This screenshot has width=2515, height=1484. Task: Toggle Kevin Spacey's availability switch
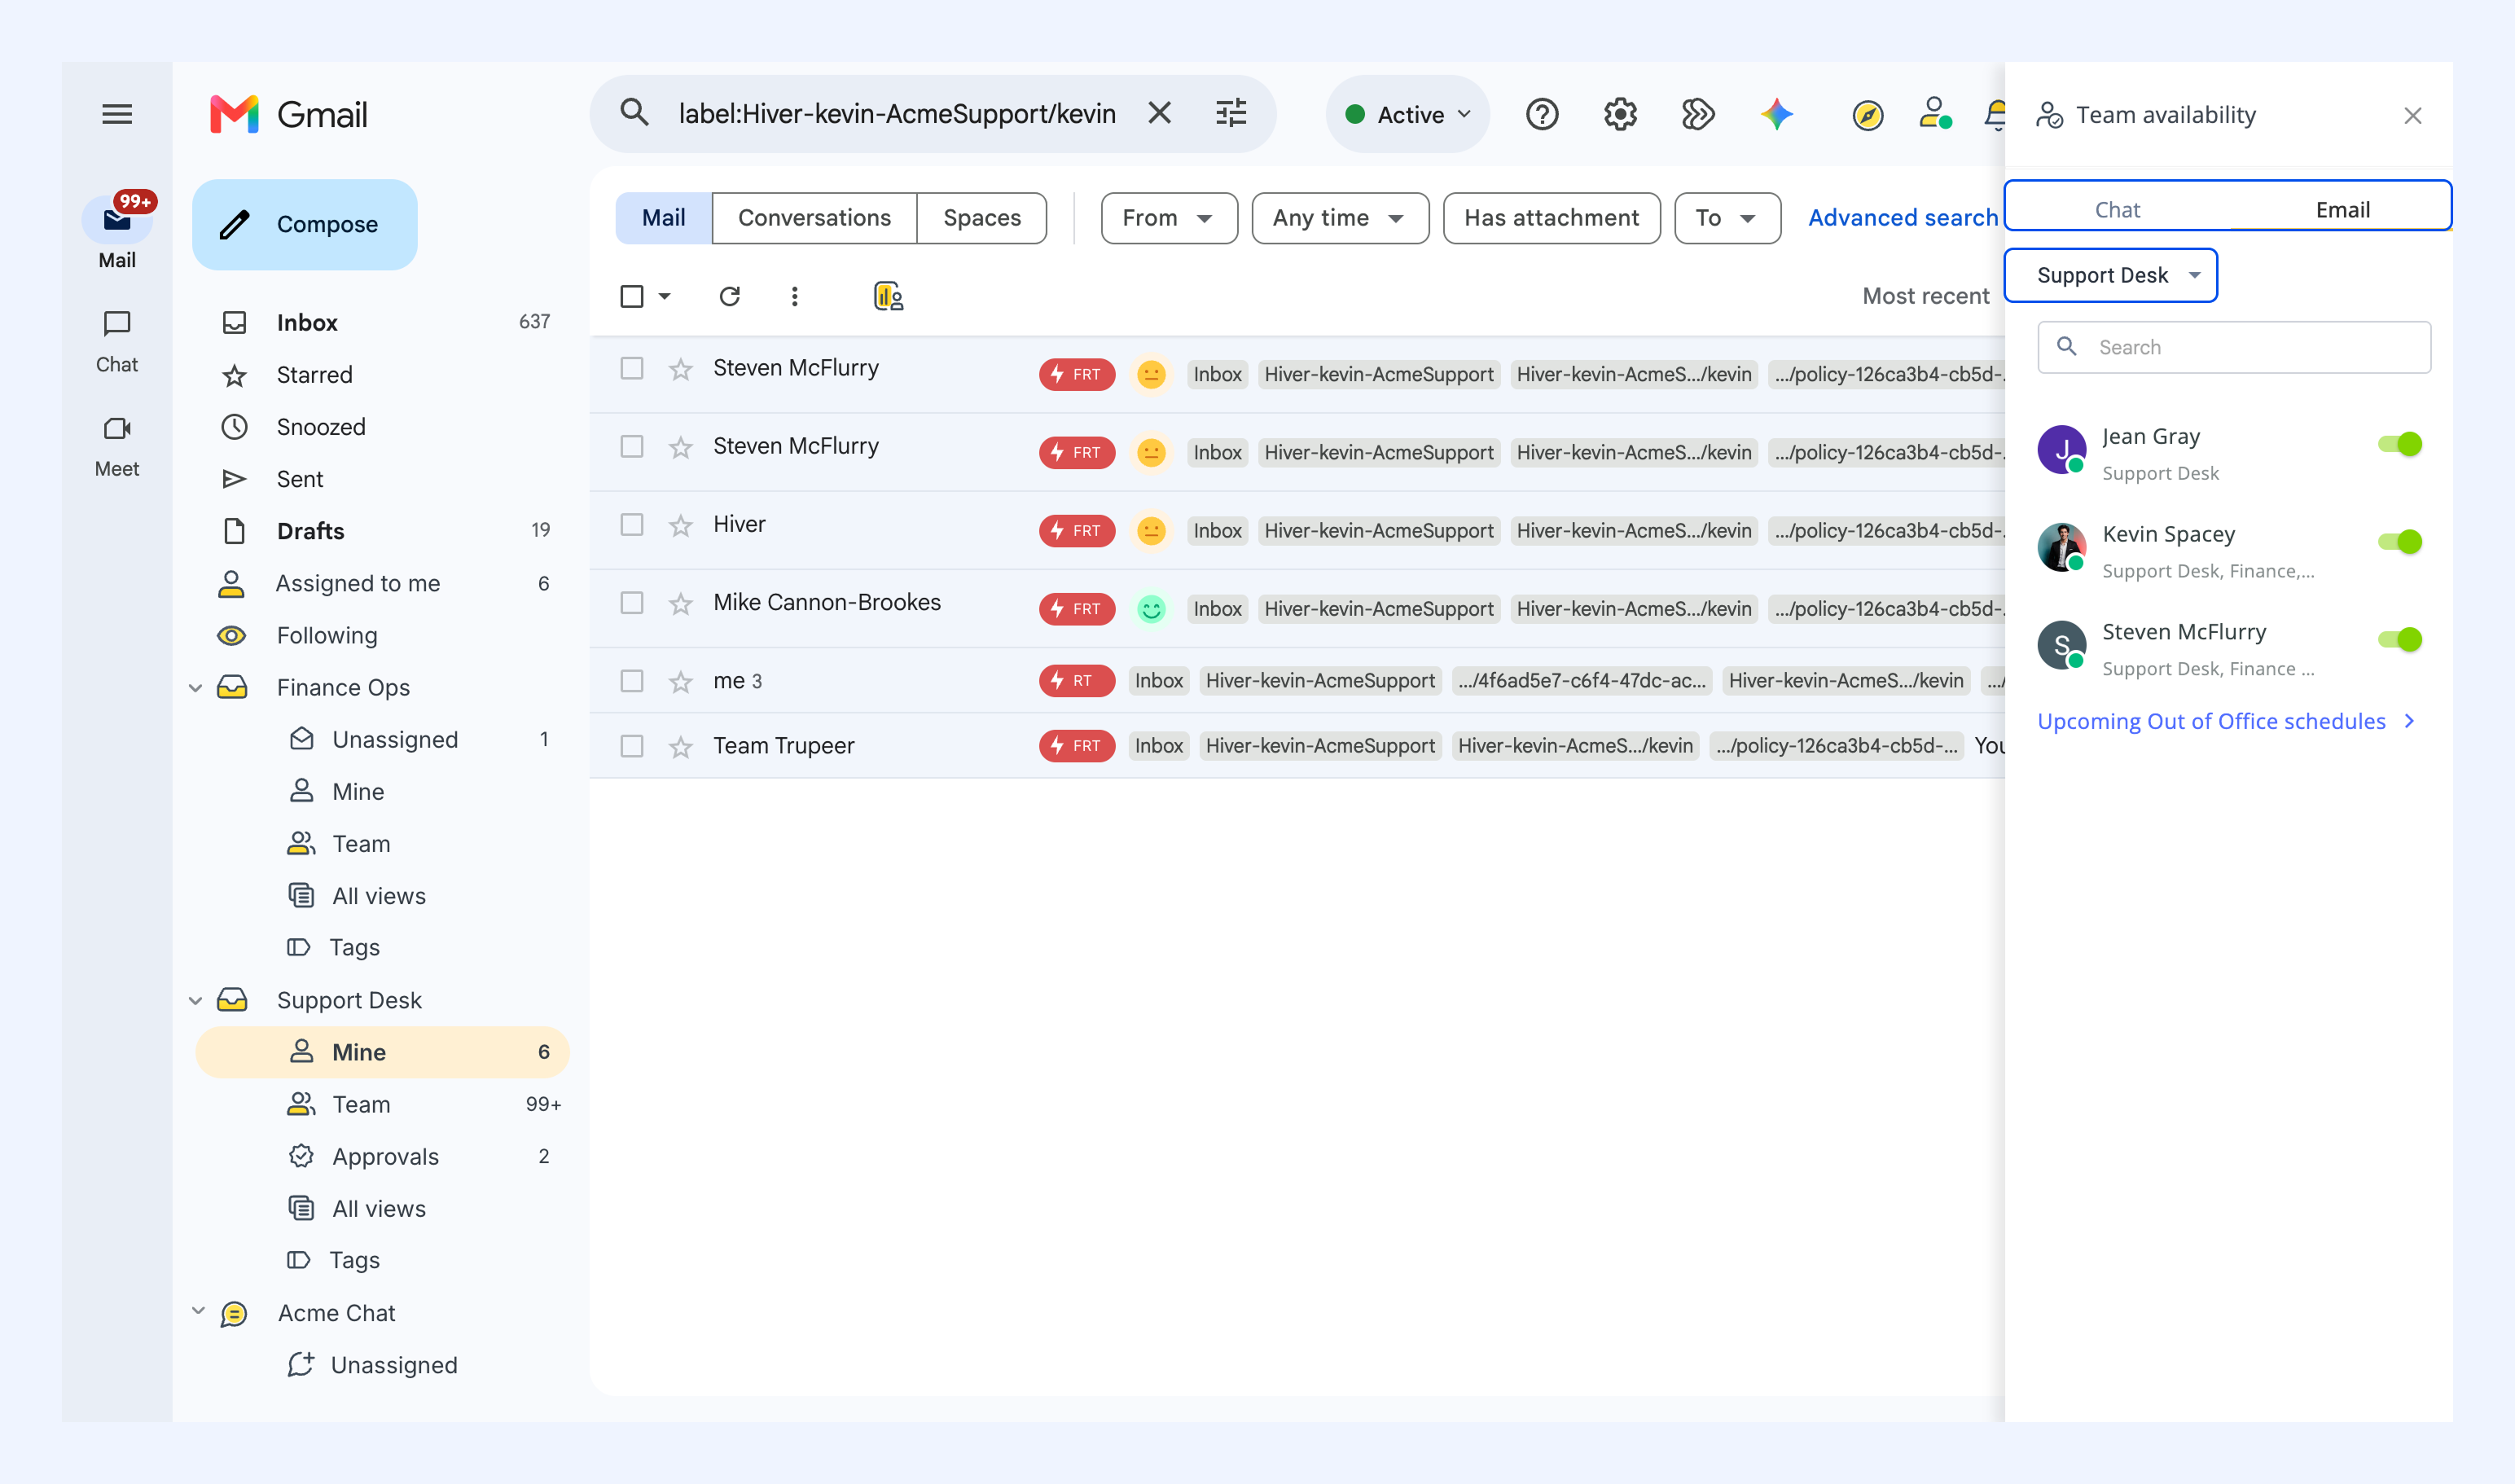tap(2400, 542)
